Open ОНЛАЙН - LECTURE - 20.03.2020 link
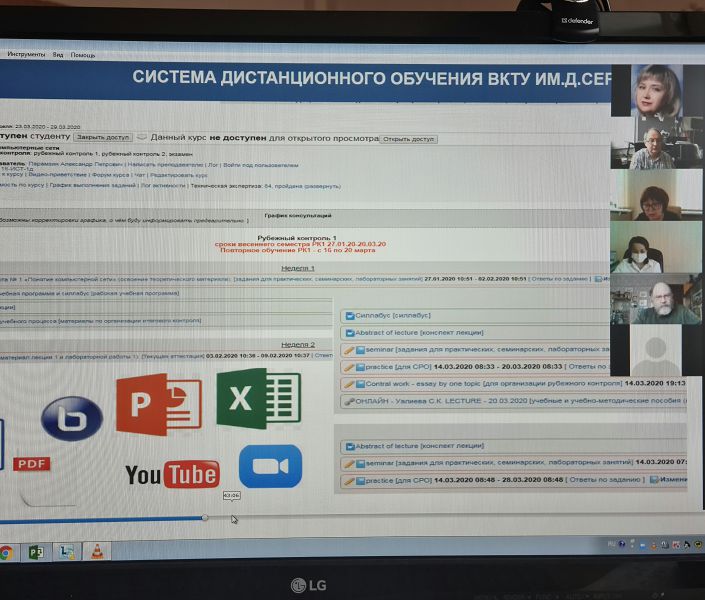Screen dimensions: 705x600 click(x=441, y=401)
